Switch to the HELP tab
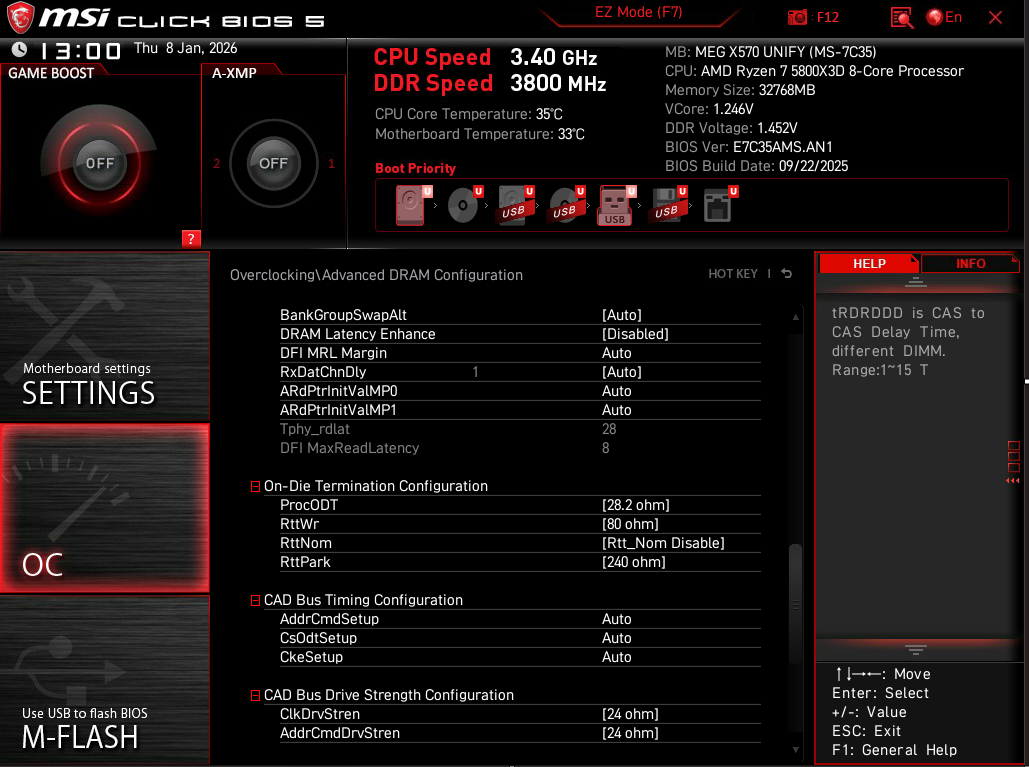This screenshot has width=1029, height=767. 869,263
